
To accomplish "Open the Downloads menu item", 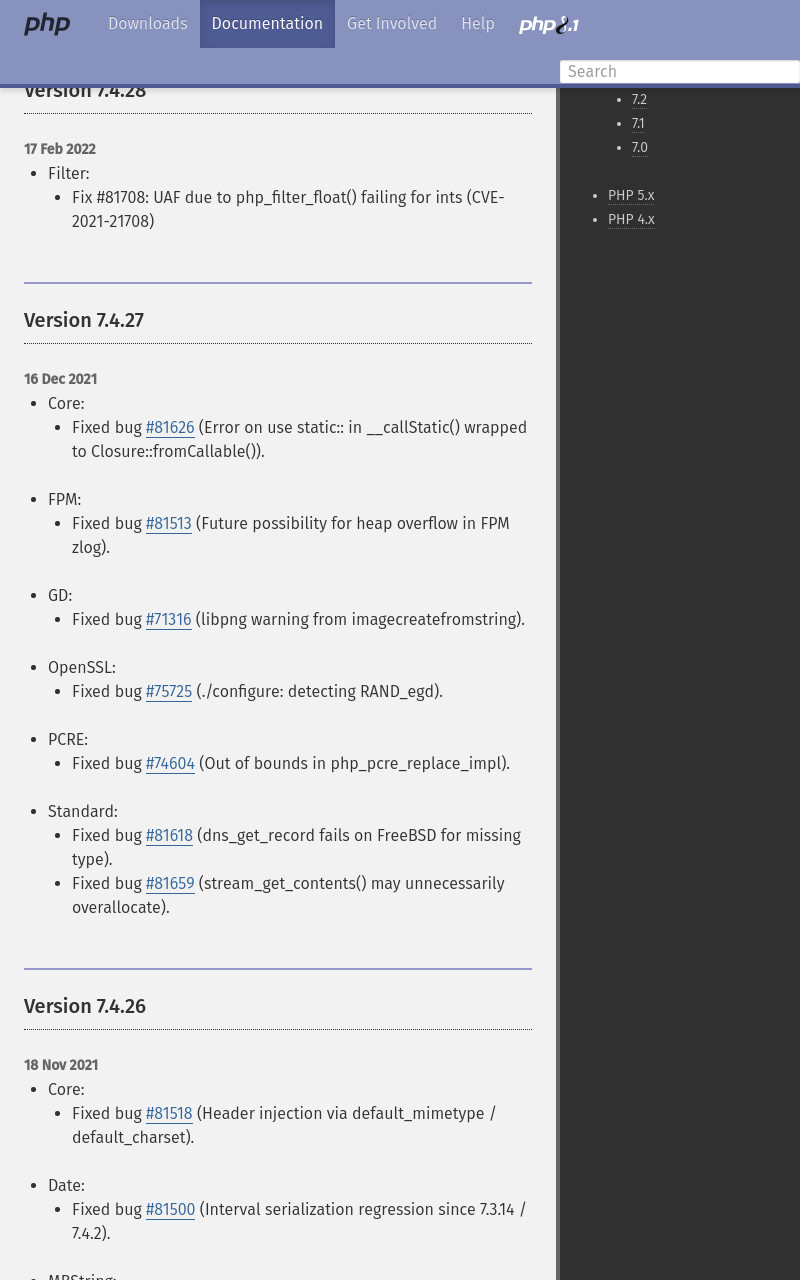I will (148, 24).
